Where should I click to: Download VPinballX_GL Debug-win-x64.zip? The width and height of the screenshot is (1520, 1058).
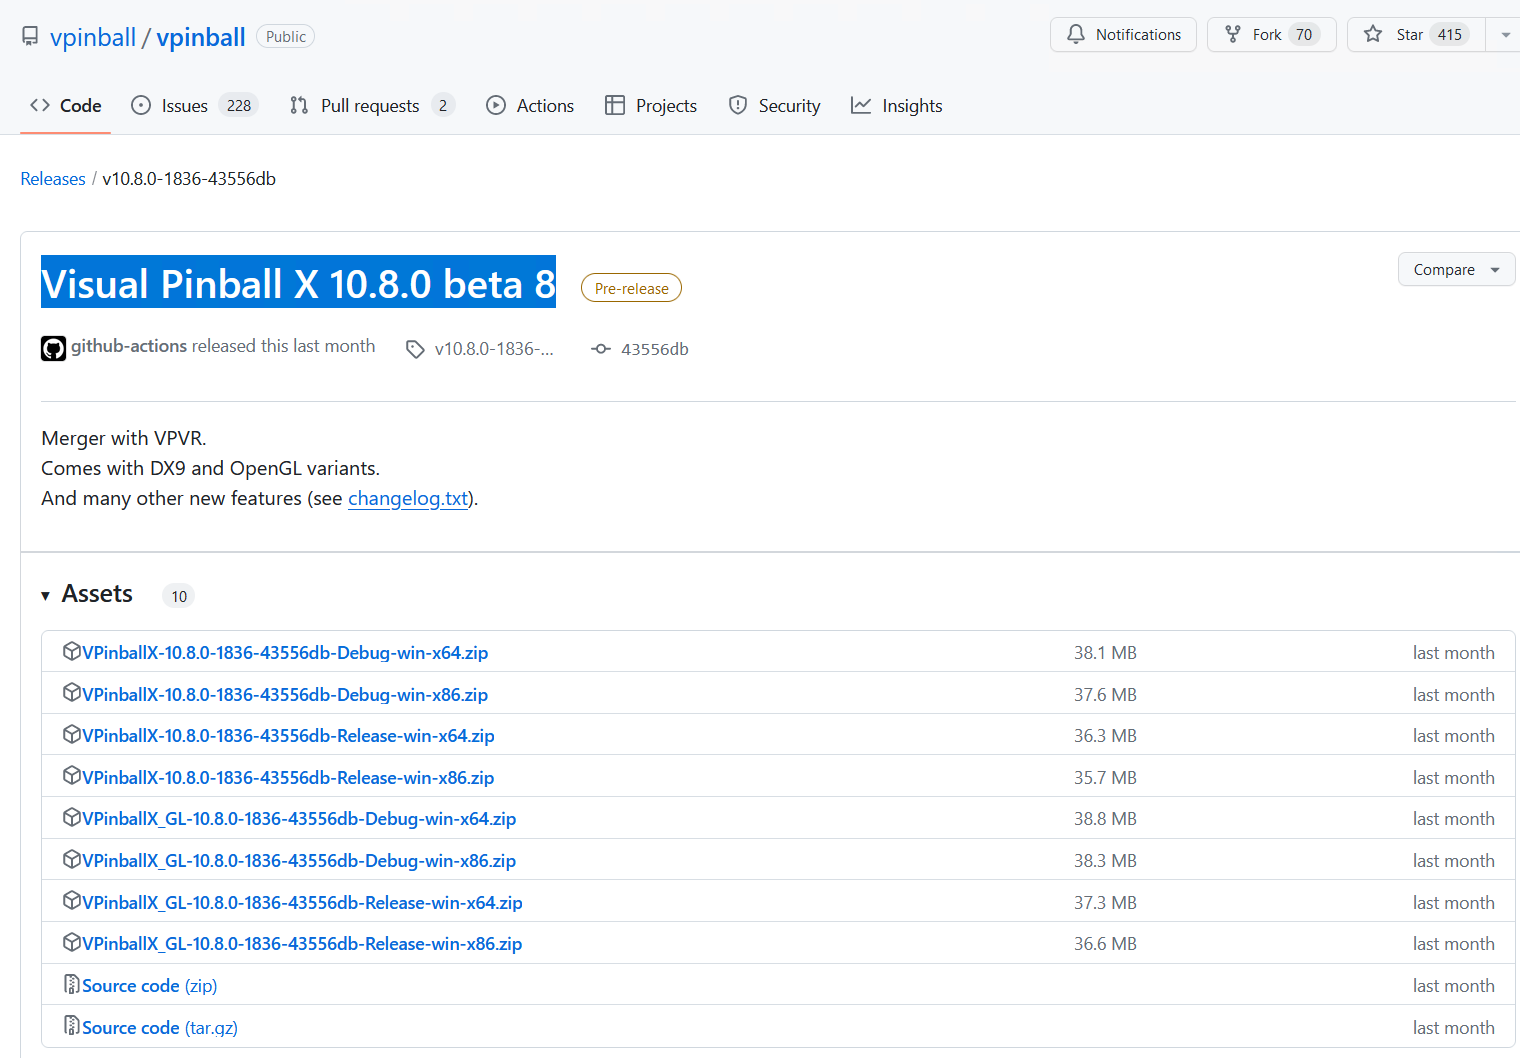(299, 819)
